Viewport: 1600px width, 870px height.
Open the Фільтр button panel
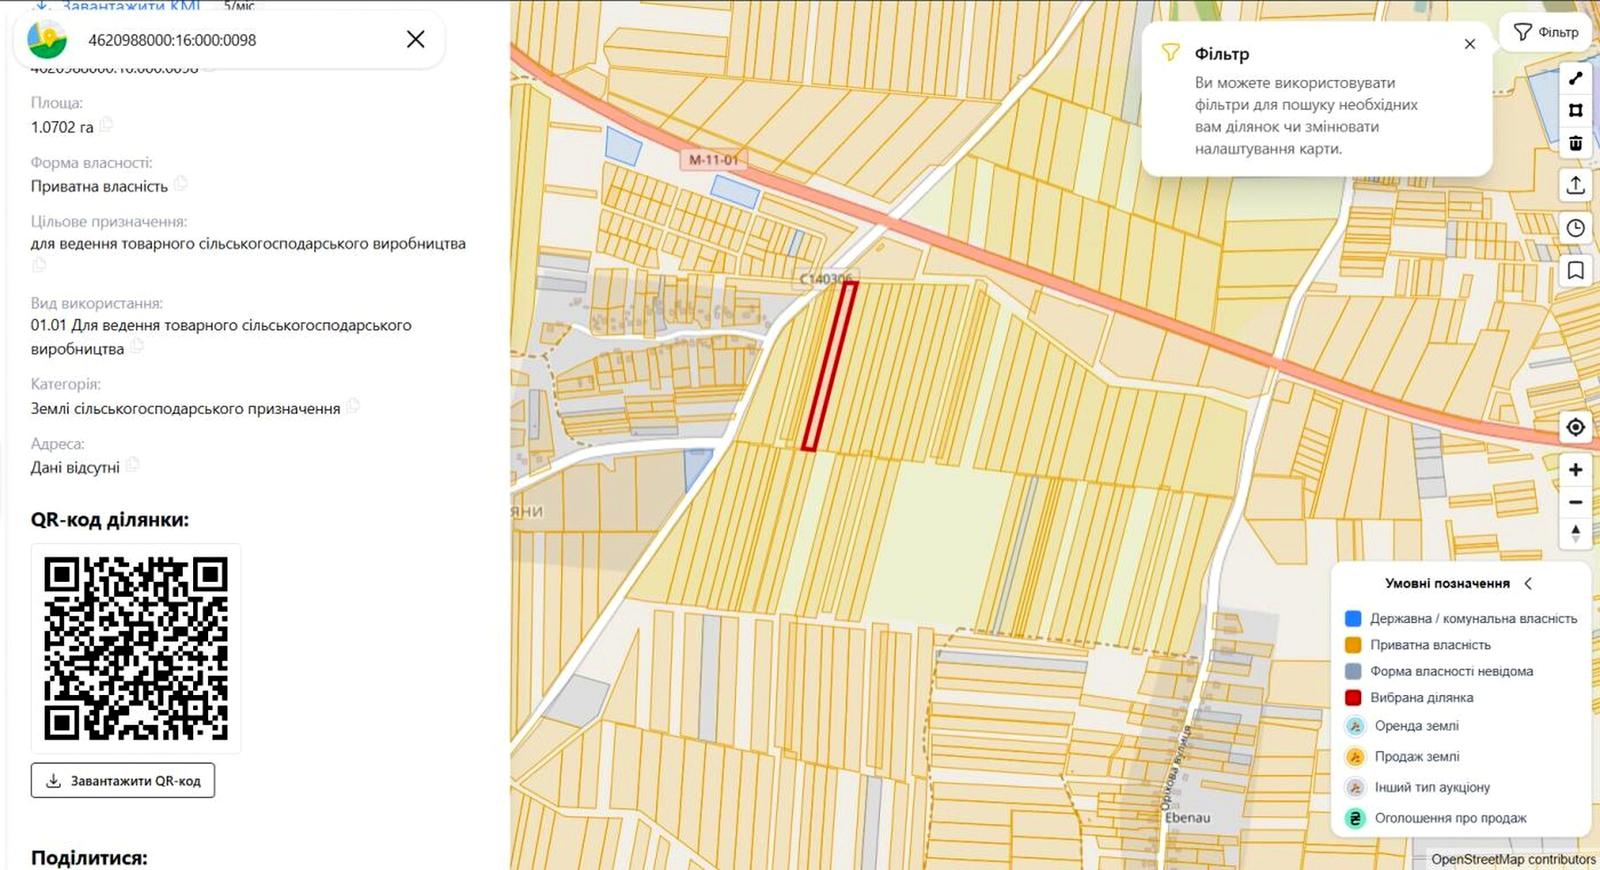click(x=1546, y=32)
